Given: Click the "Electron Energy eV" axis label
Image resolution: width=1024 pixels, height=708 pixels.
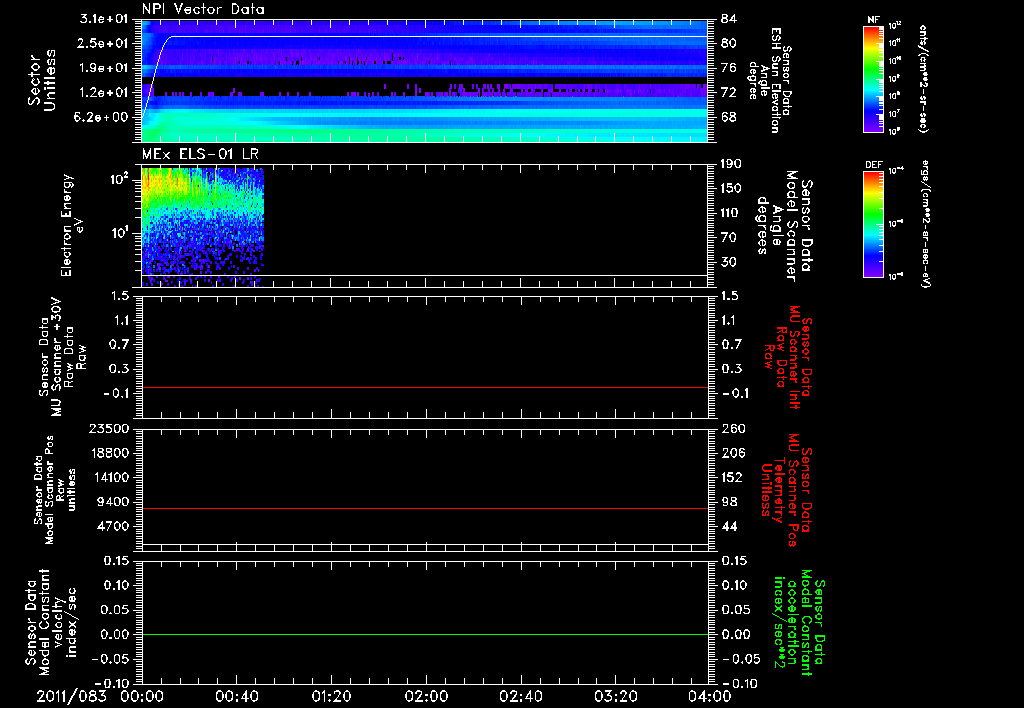Looking at the screenshot, I should [x=72, y=226].
